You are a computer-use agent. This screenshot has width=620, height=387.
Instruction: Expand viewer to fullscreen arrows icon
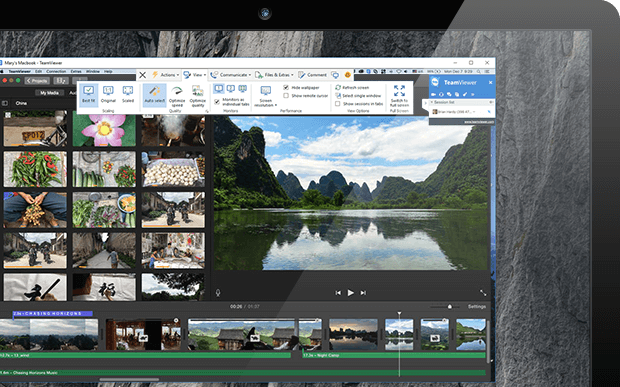pyautogui.click(x=483, y=293)
